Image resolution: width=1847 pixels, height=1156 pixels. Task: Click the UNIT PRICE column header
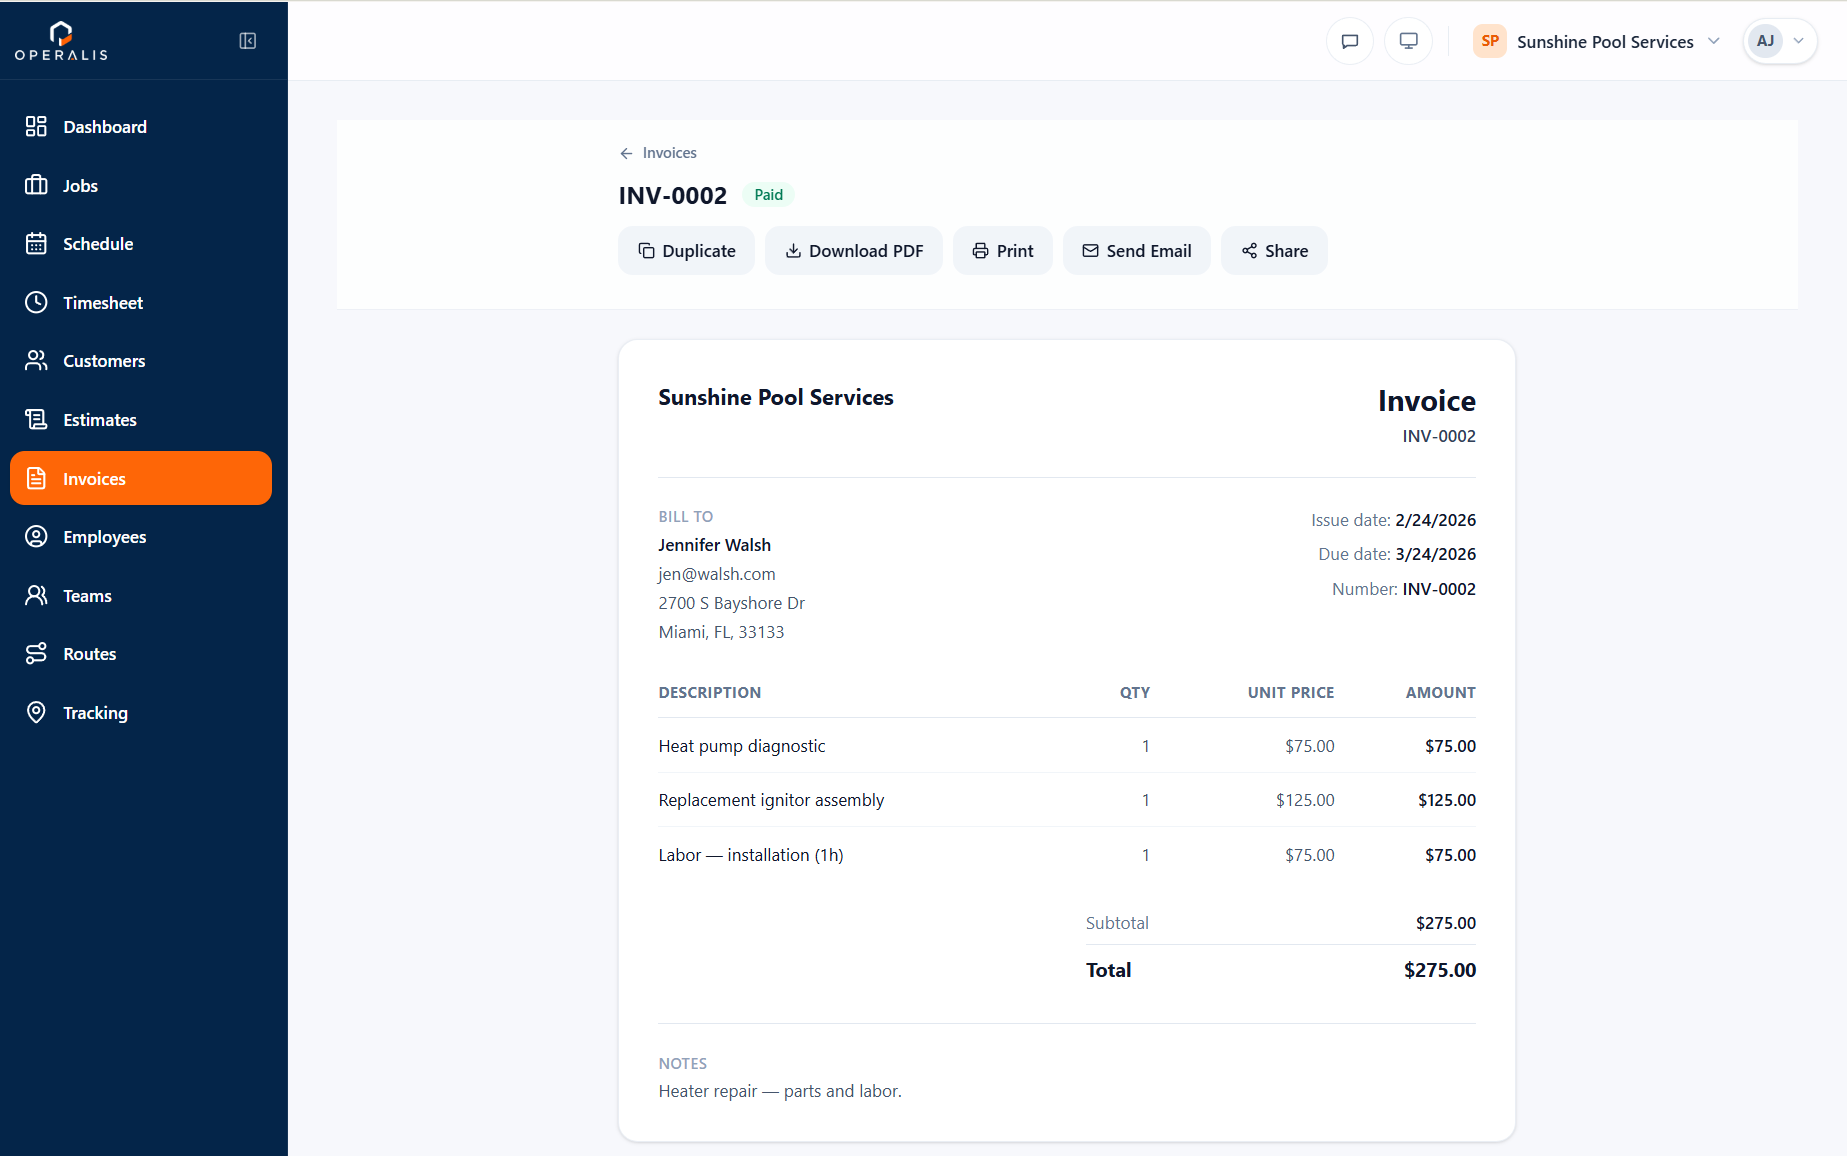[x=1290, y=692]
